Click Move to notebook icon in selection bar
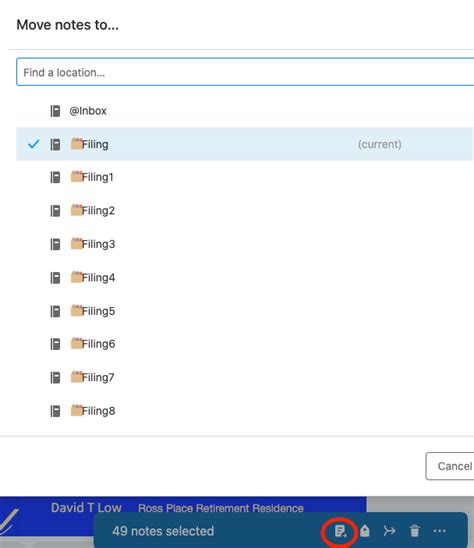The width and height of the screenshot is (474, 548). (340, 531)
